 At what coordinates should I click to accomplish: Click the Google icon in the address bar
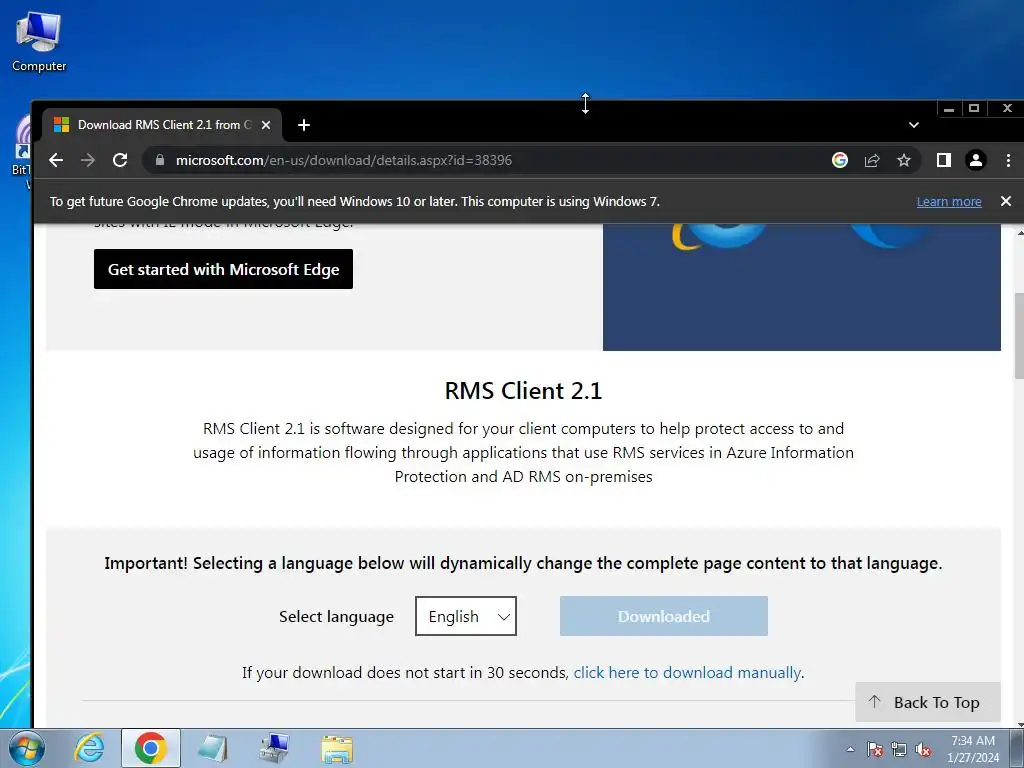[x=840, y=160]
